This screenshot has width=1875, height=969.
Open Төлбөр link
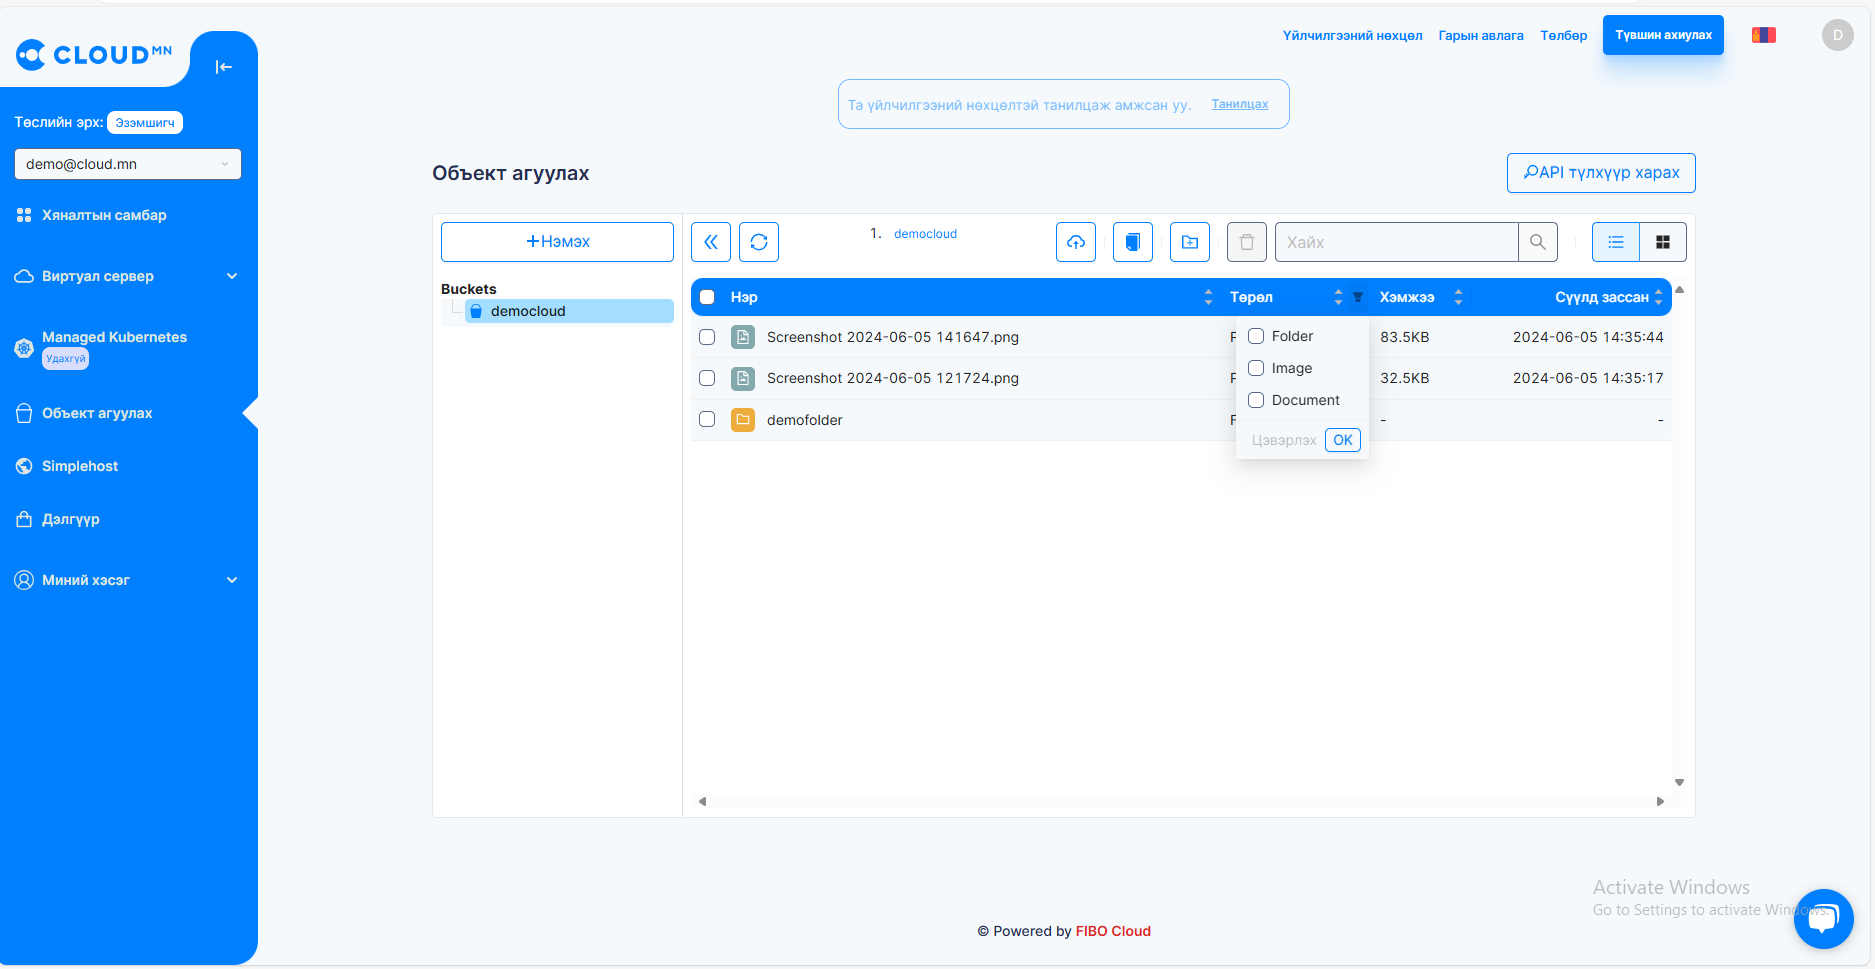tap(1564, 35)
